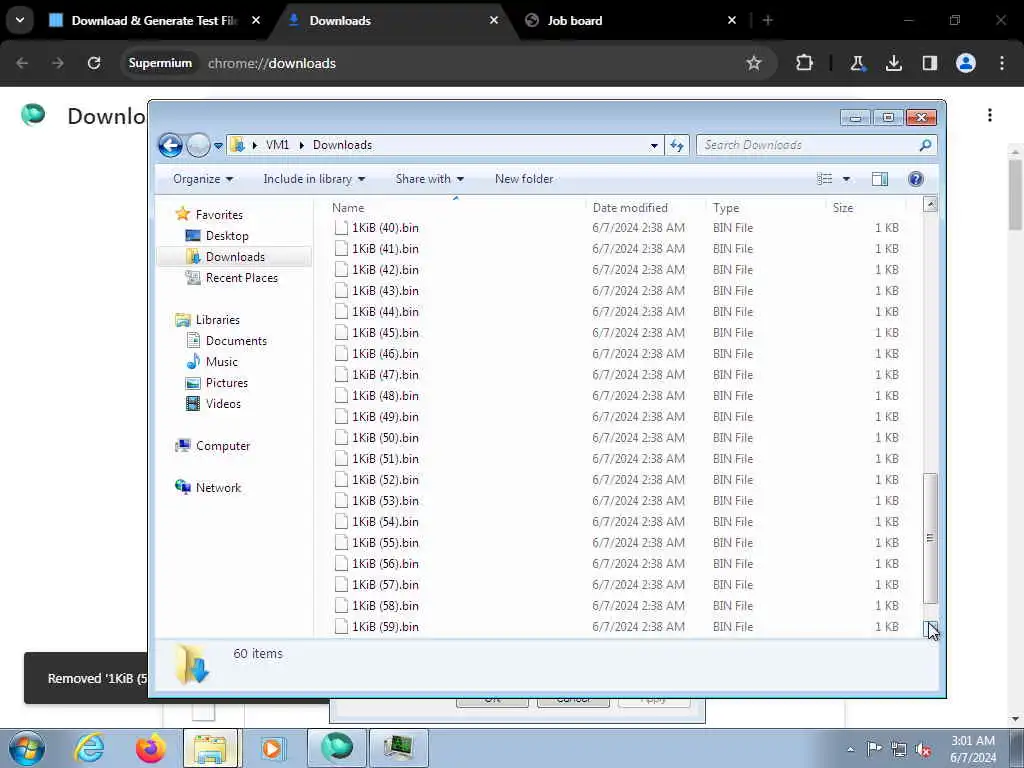Open the Chrome Labs flask icon
Viewport: 1024px width, 768px height.
857,63
